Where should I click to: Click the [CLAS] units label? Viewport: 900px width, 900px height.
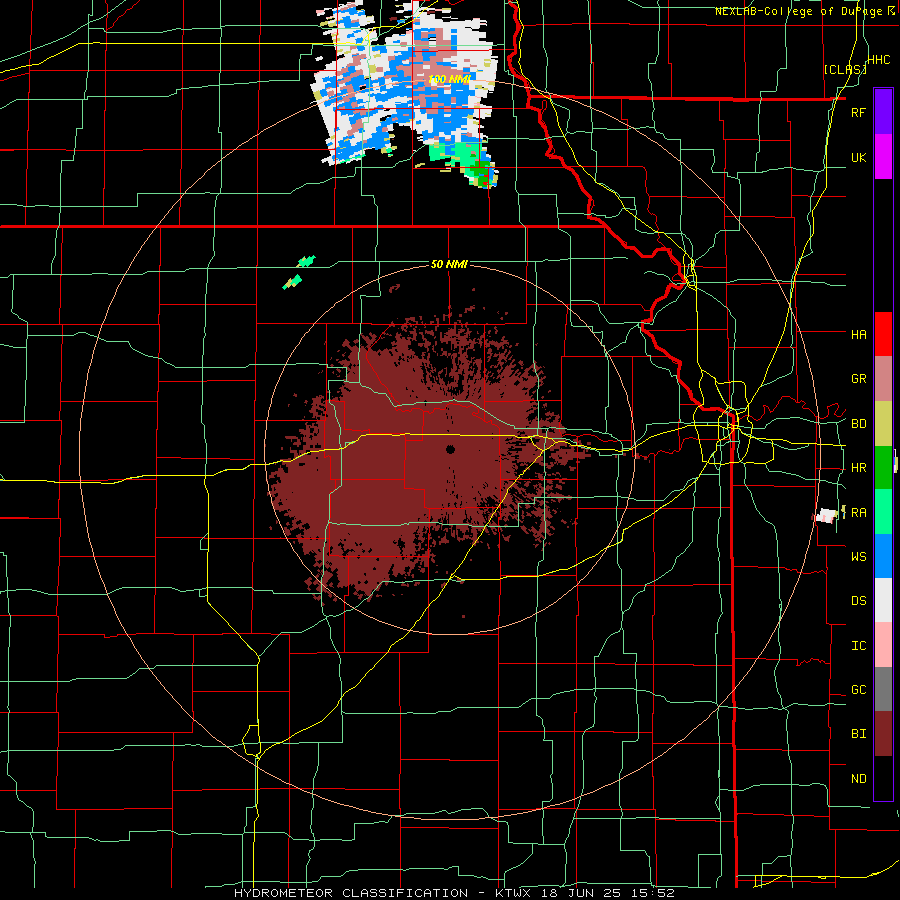click(x=845, y=70)
